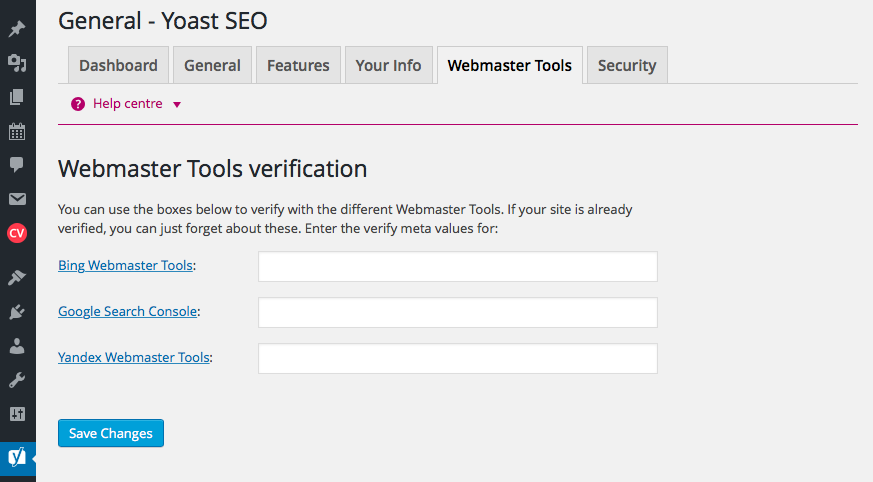Click the red CV icon in sidebar
Image resolution: width=873 pixels, height=482 pixels.
pyautogui.click(x=17, y=233)
